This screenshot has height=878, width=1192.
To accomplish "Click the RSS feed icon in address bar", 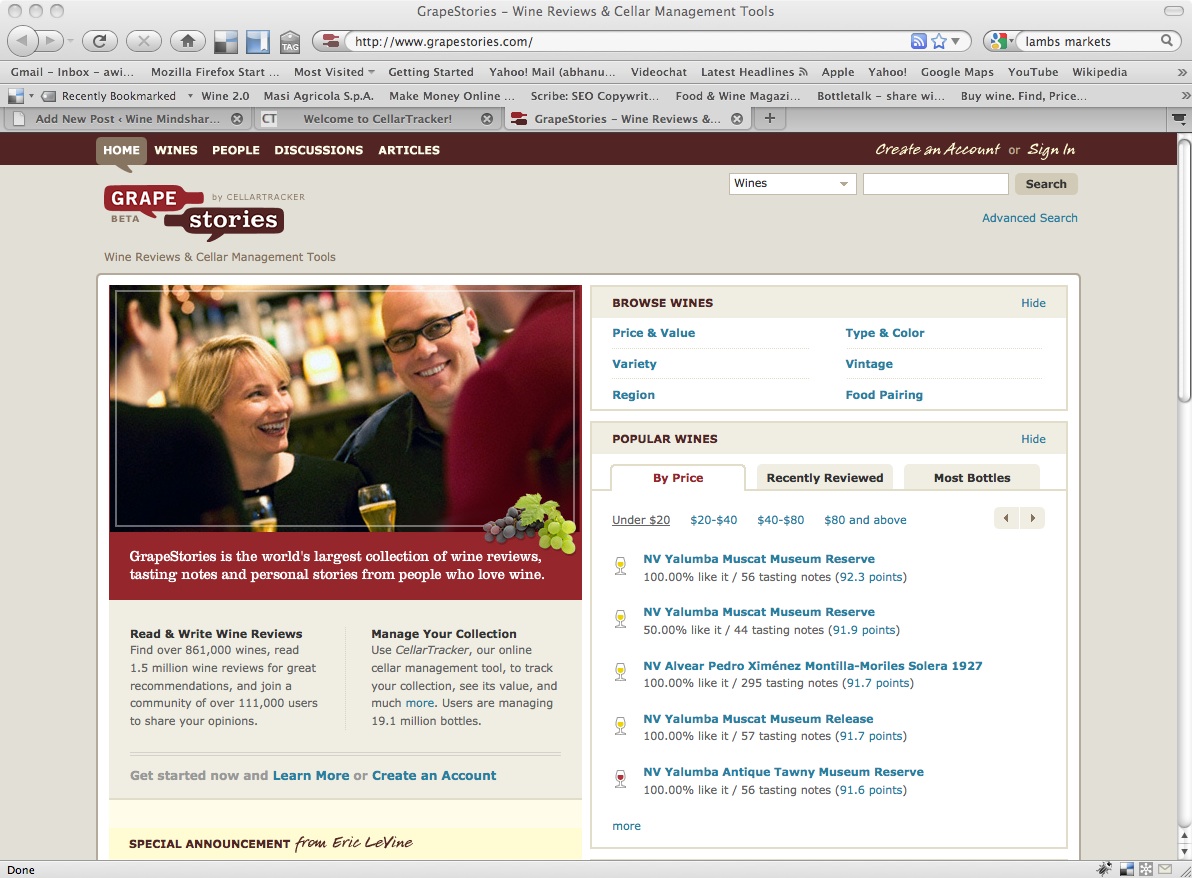I will (918, 41).
